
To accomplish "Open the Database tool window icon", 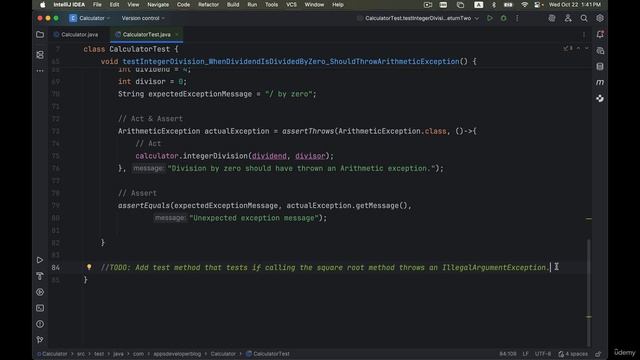I will click(x=600, y=67).
